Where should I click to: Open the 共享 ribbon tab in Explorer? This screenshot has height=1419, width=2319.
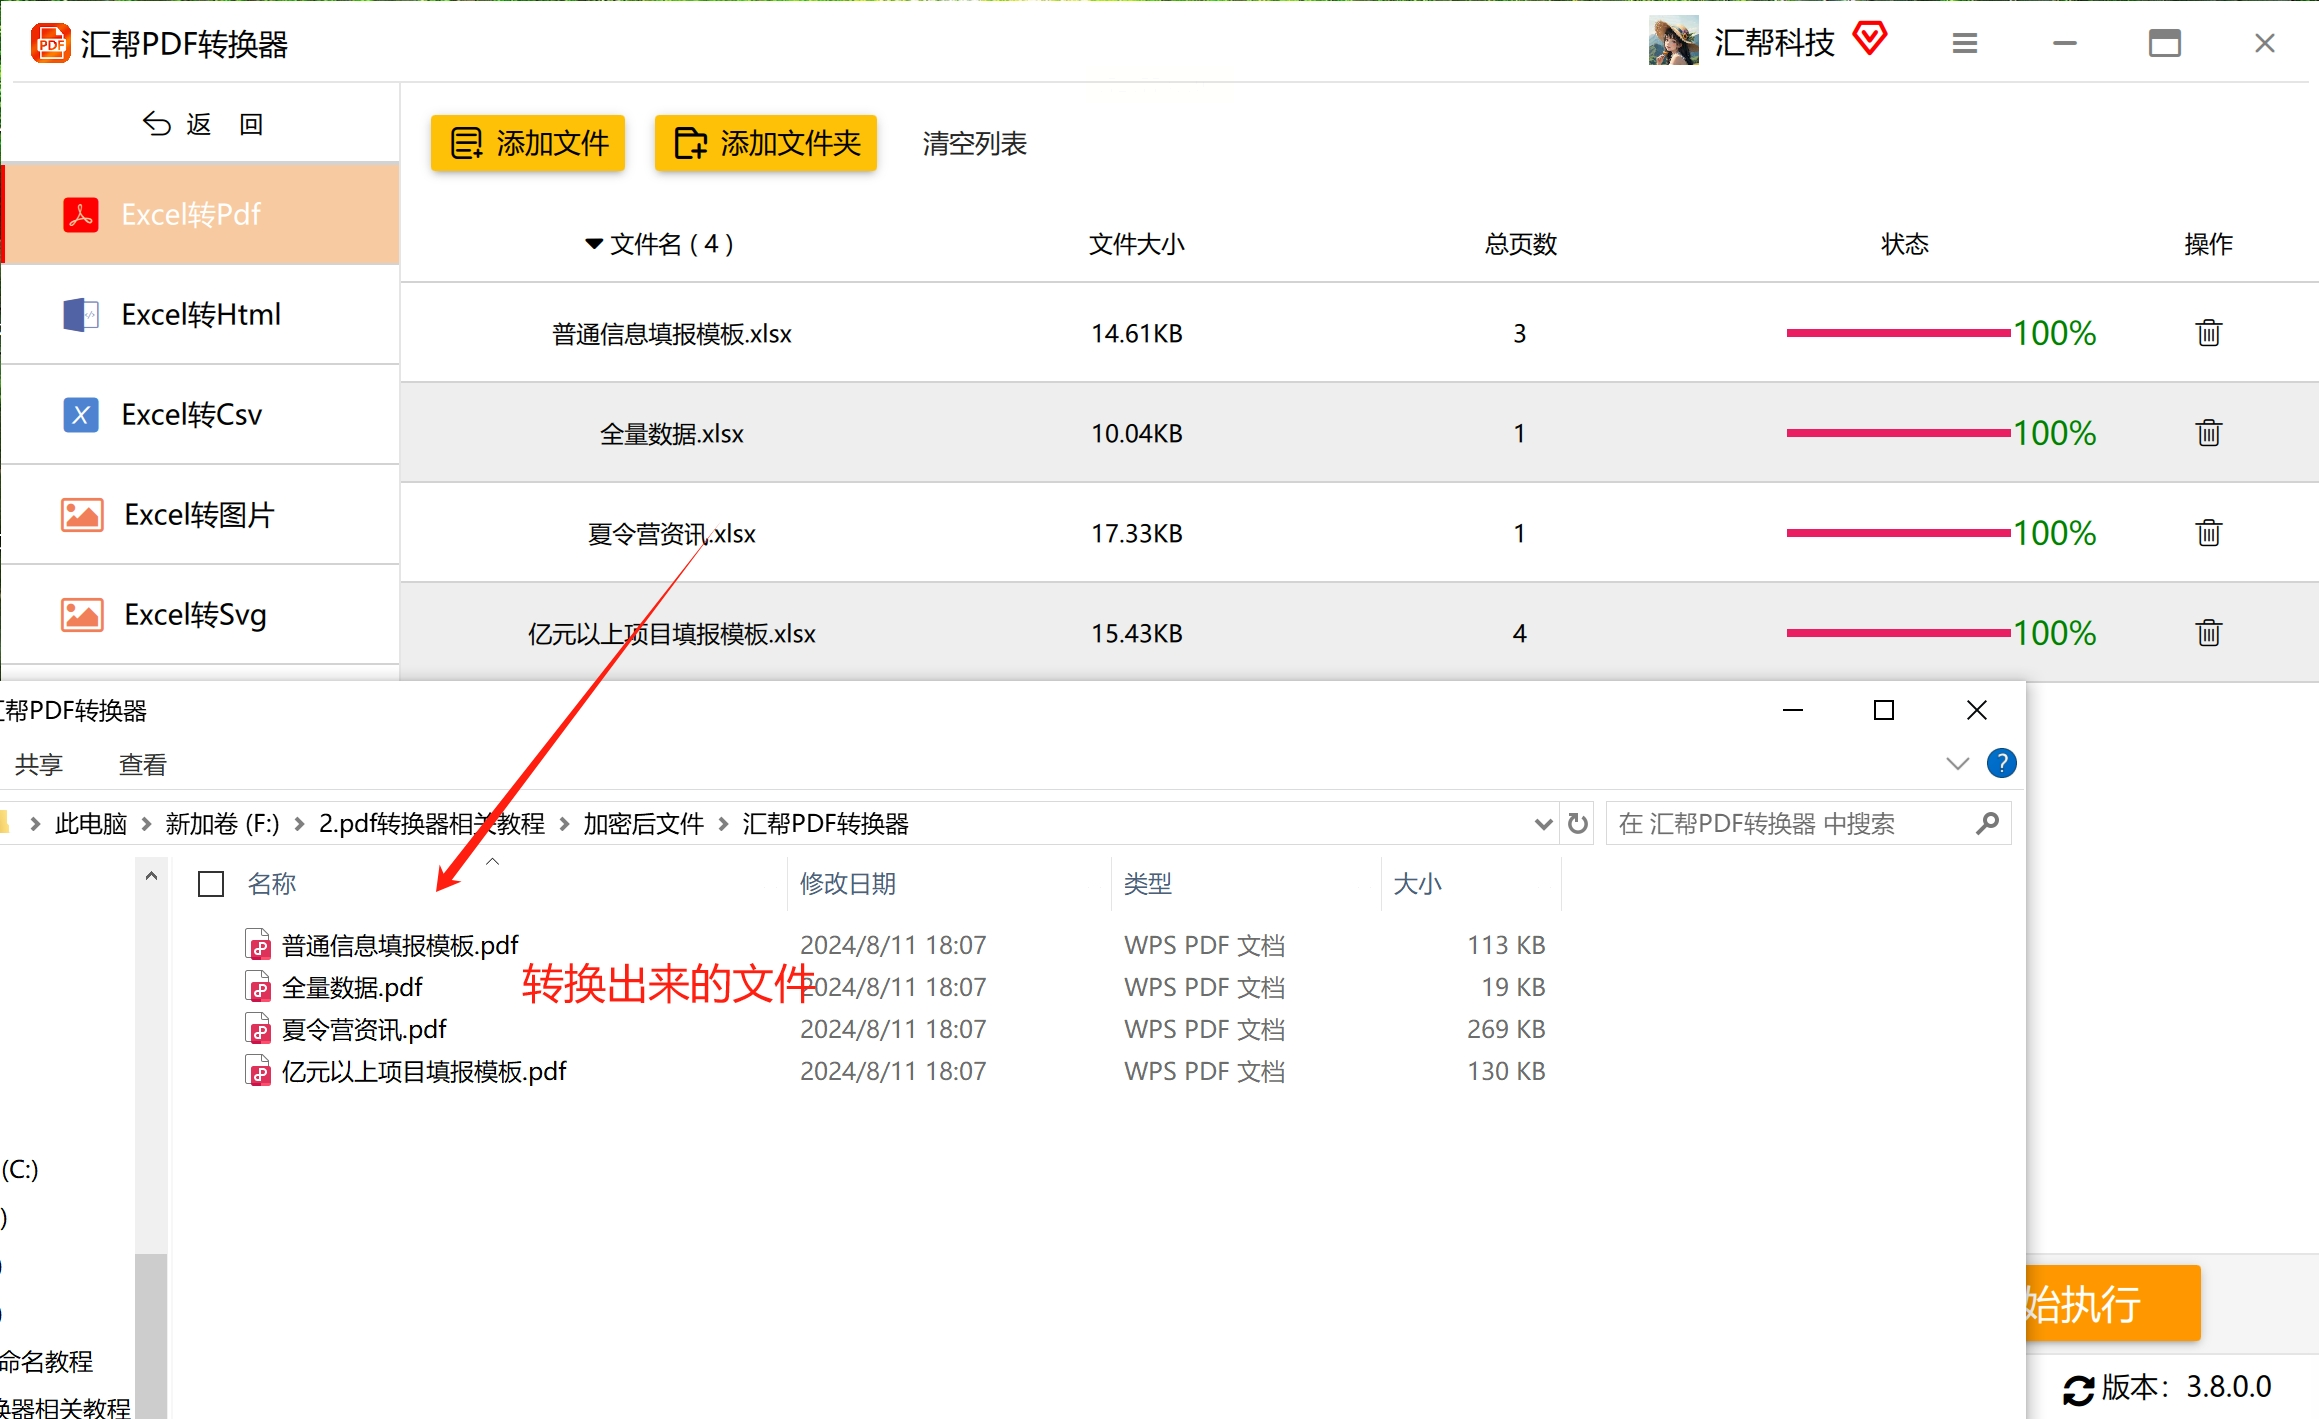(39, 764)
